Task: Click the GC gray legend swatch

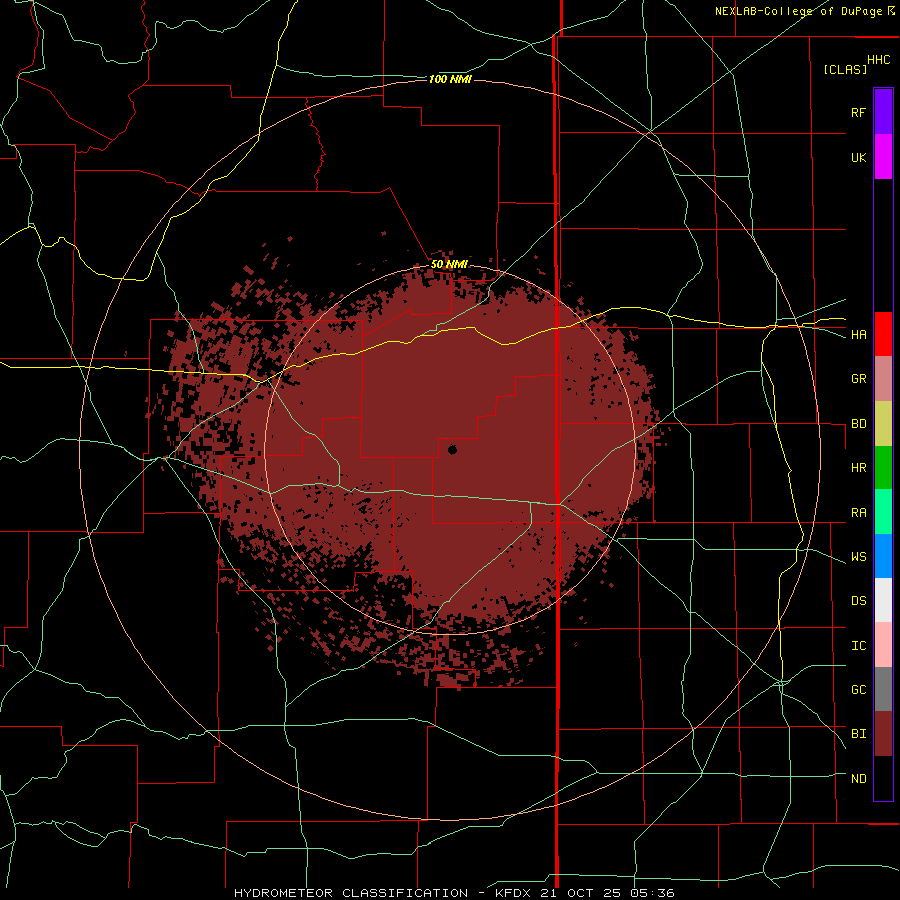Action: [883, 689]
